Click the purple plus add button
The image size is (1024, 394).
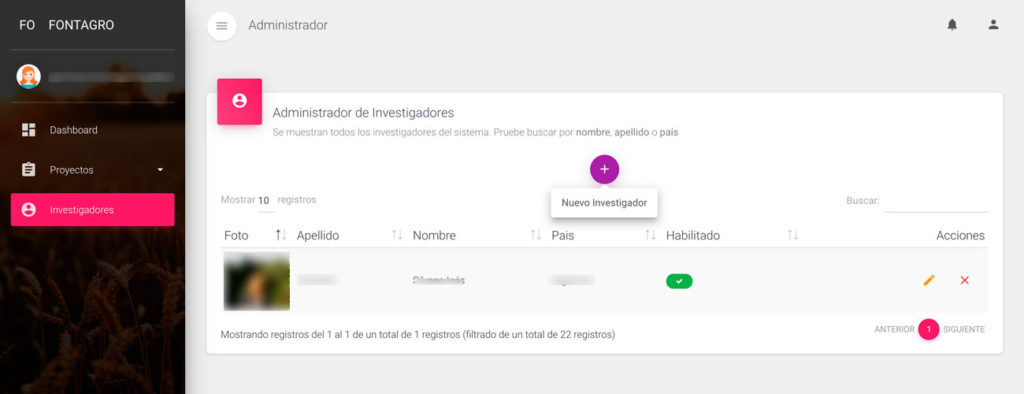click(x=605, y=169)
